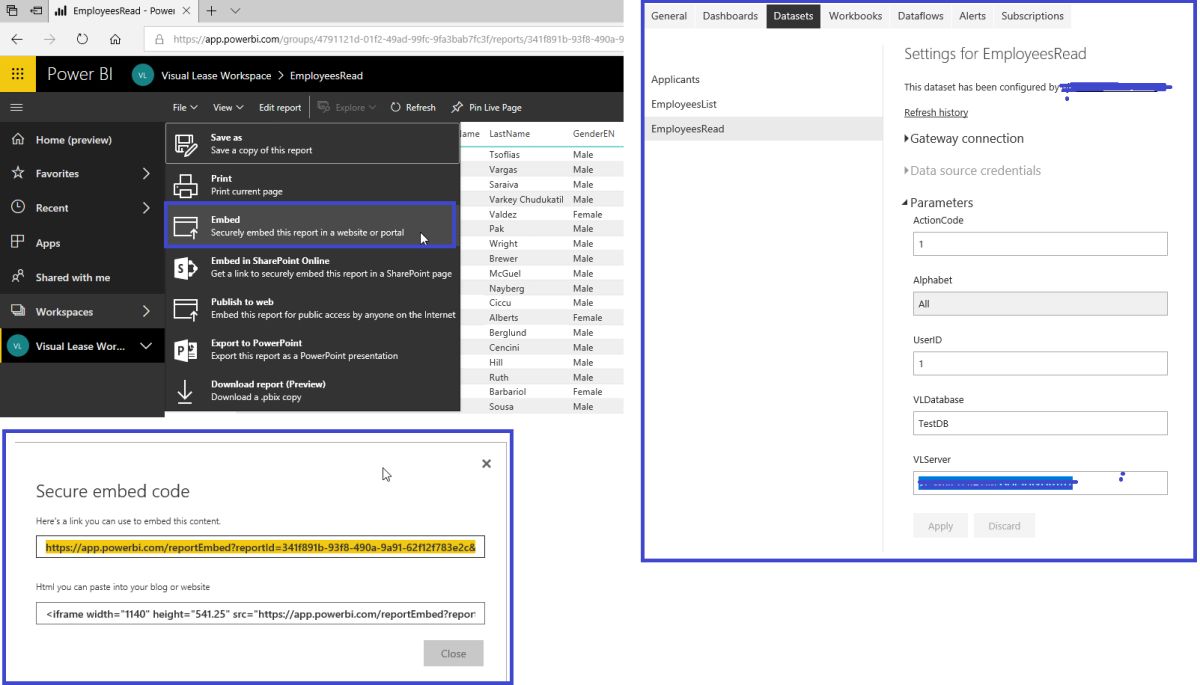
Task: Expand Recent flyout chevron
Action: 146,207
